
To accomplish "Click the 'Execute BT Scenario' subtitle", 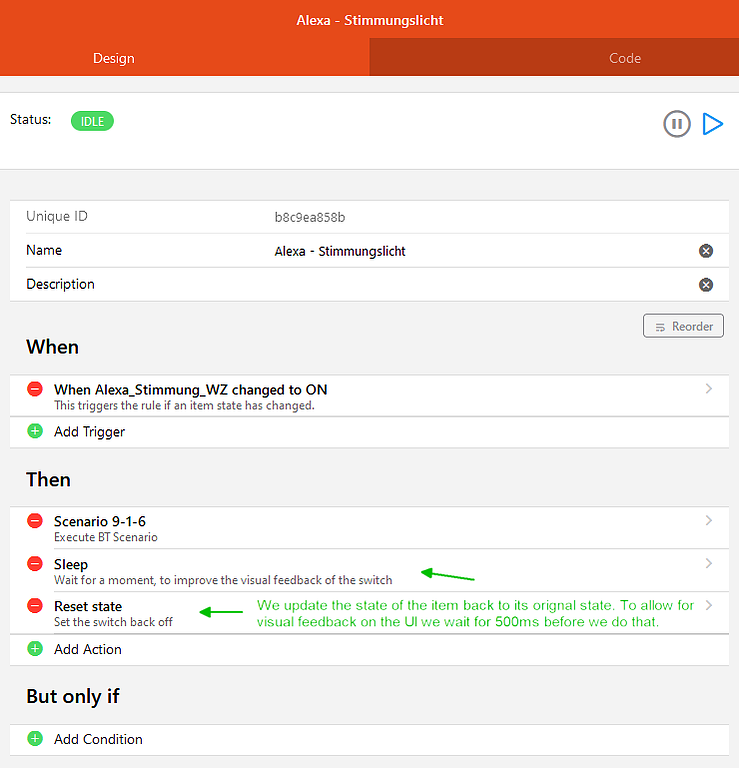I will [x=106, y=537].
